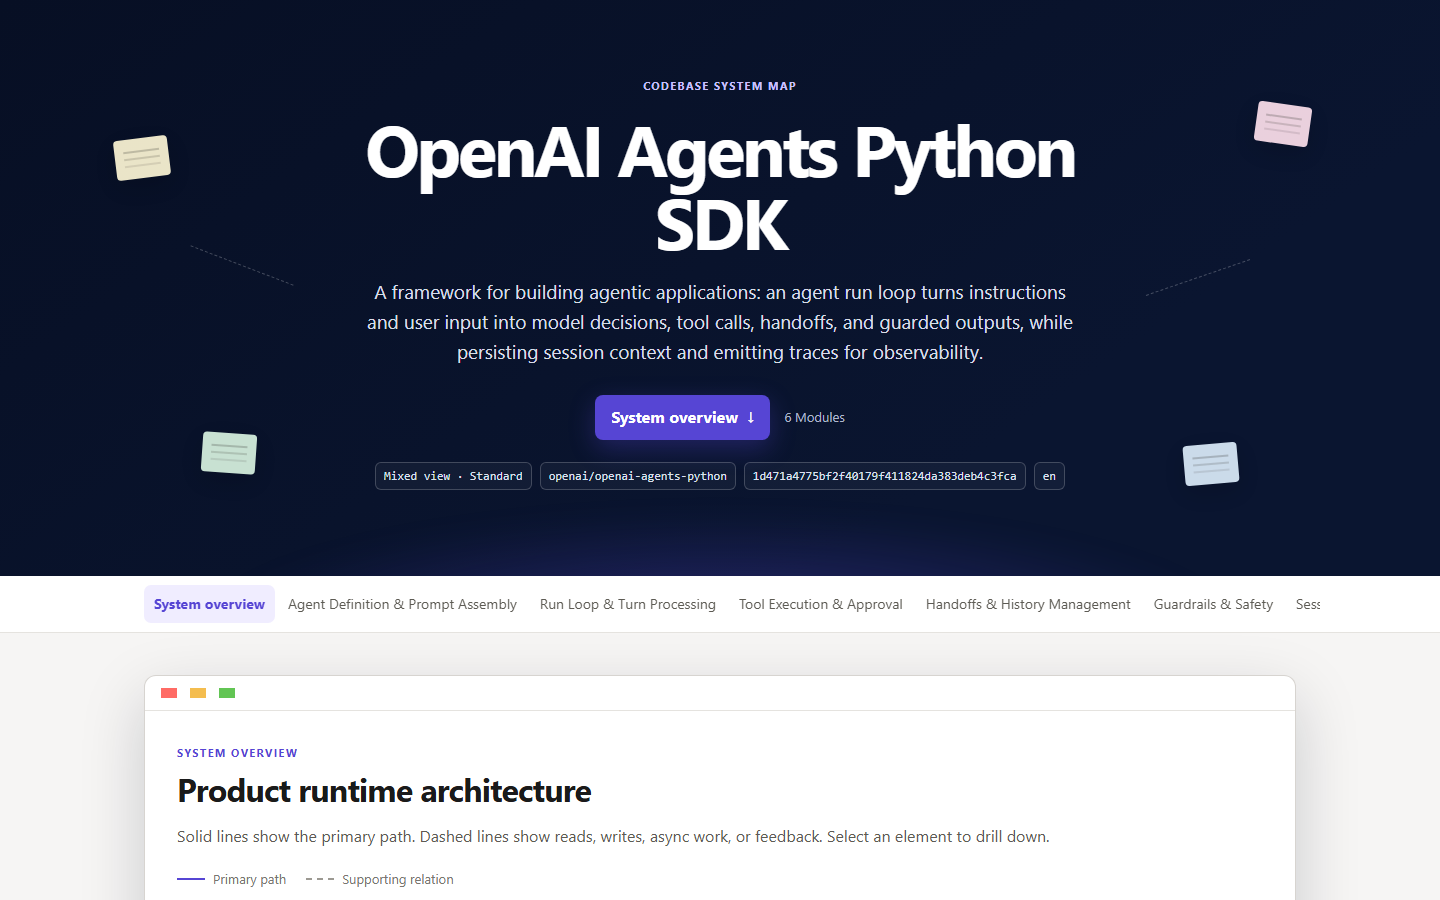Click the pink sticky note icon
The width and height of the screenshot is (1440, 900).
pyautogui.click(x=1283, y=124)
